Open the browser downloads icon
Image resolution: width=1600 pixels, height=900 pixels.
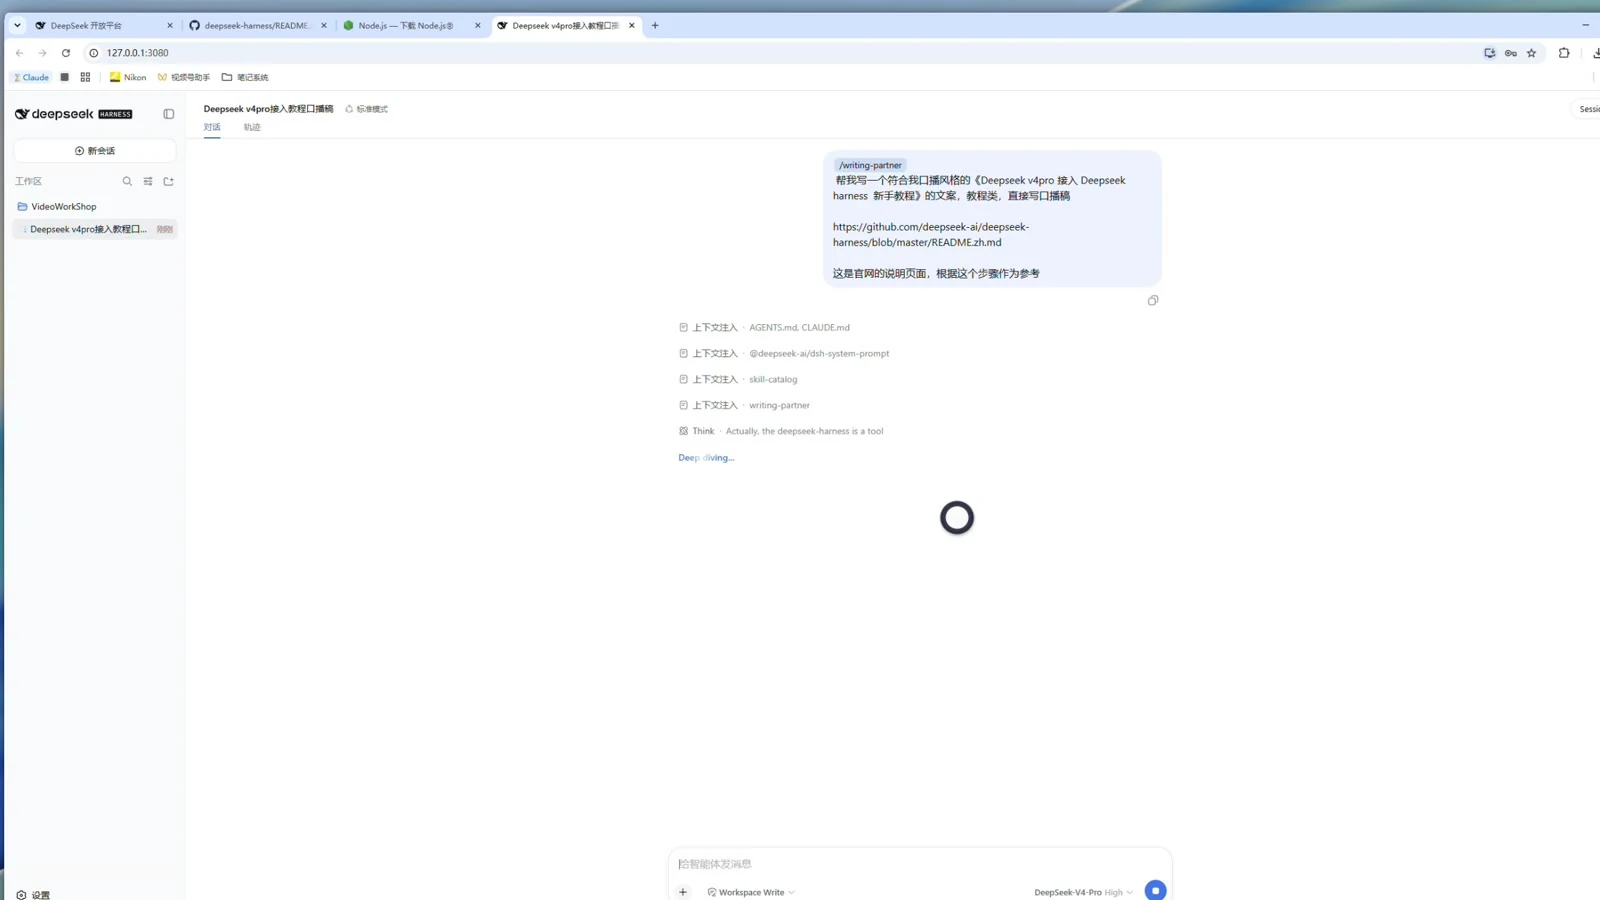[x=1595, y=53]
